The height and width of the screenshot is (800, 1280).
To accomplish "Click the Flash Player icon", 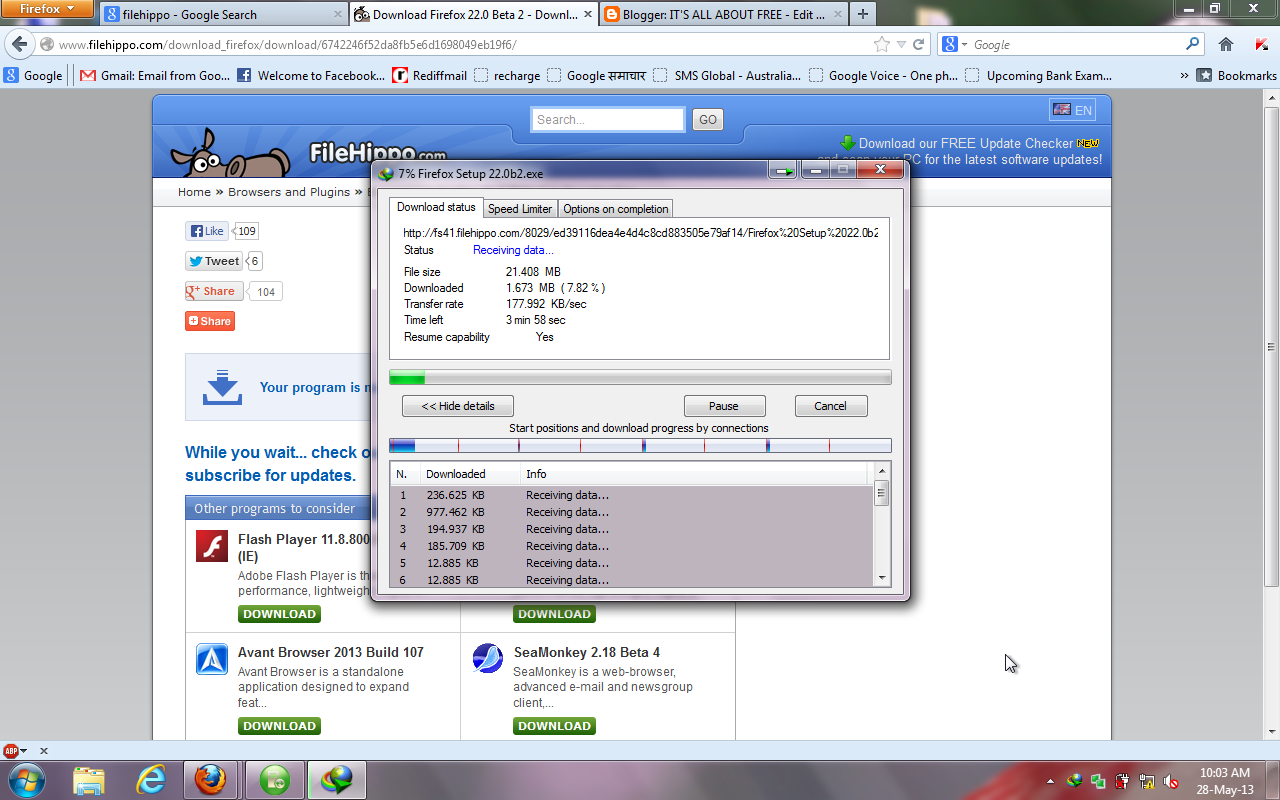I will [x=212, y=546].
